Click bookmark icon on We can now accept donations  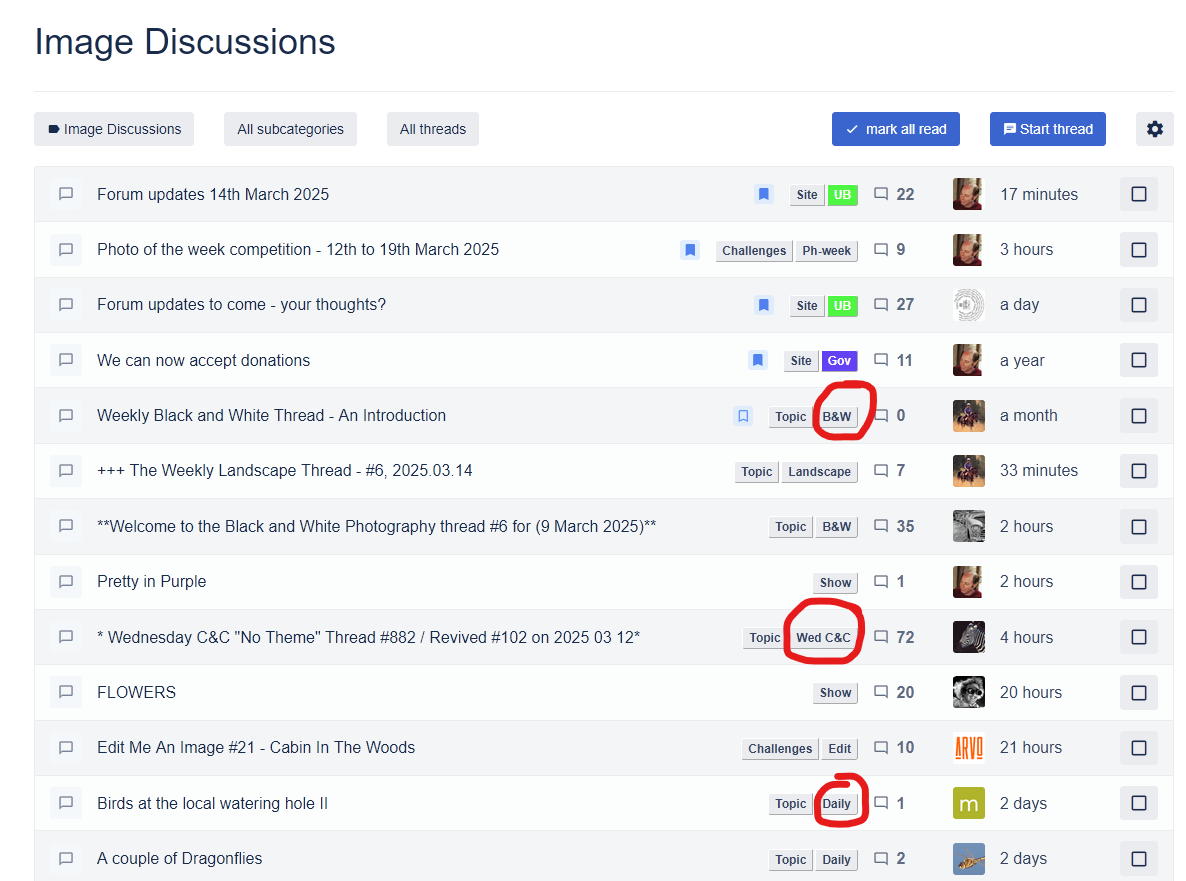coord(758,361)
